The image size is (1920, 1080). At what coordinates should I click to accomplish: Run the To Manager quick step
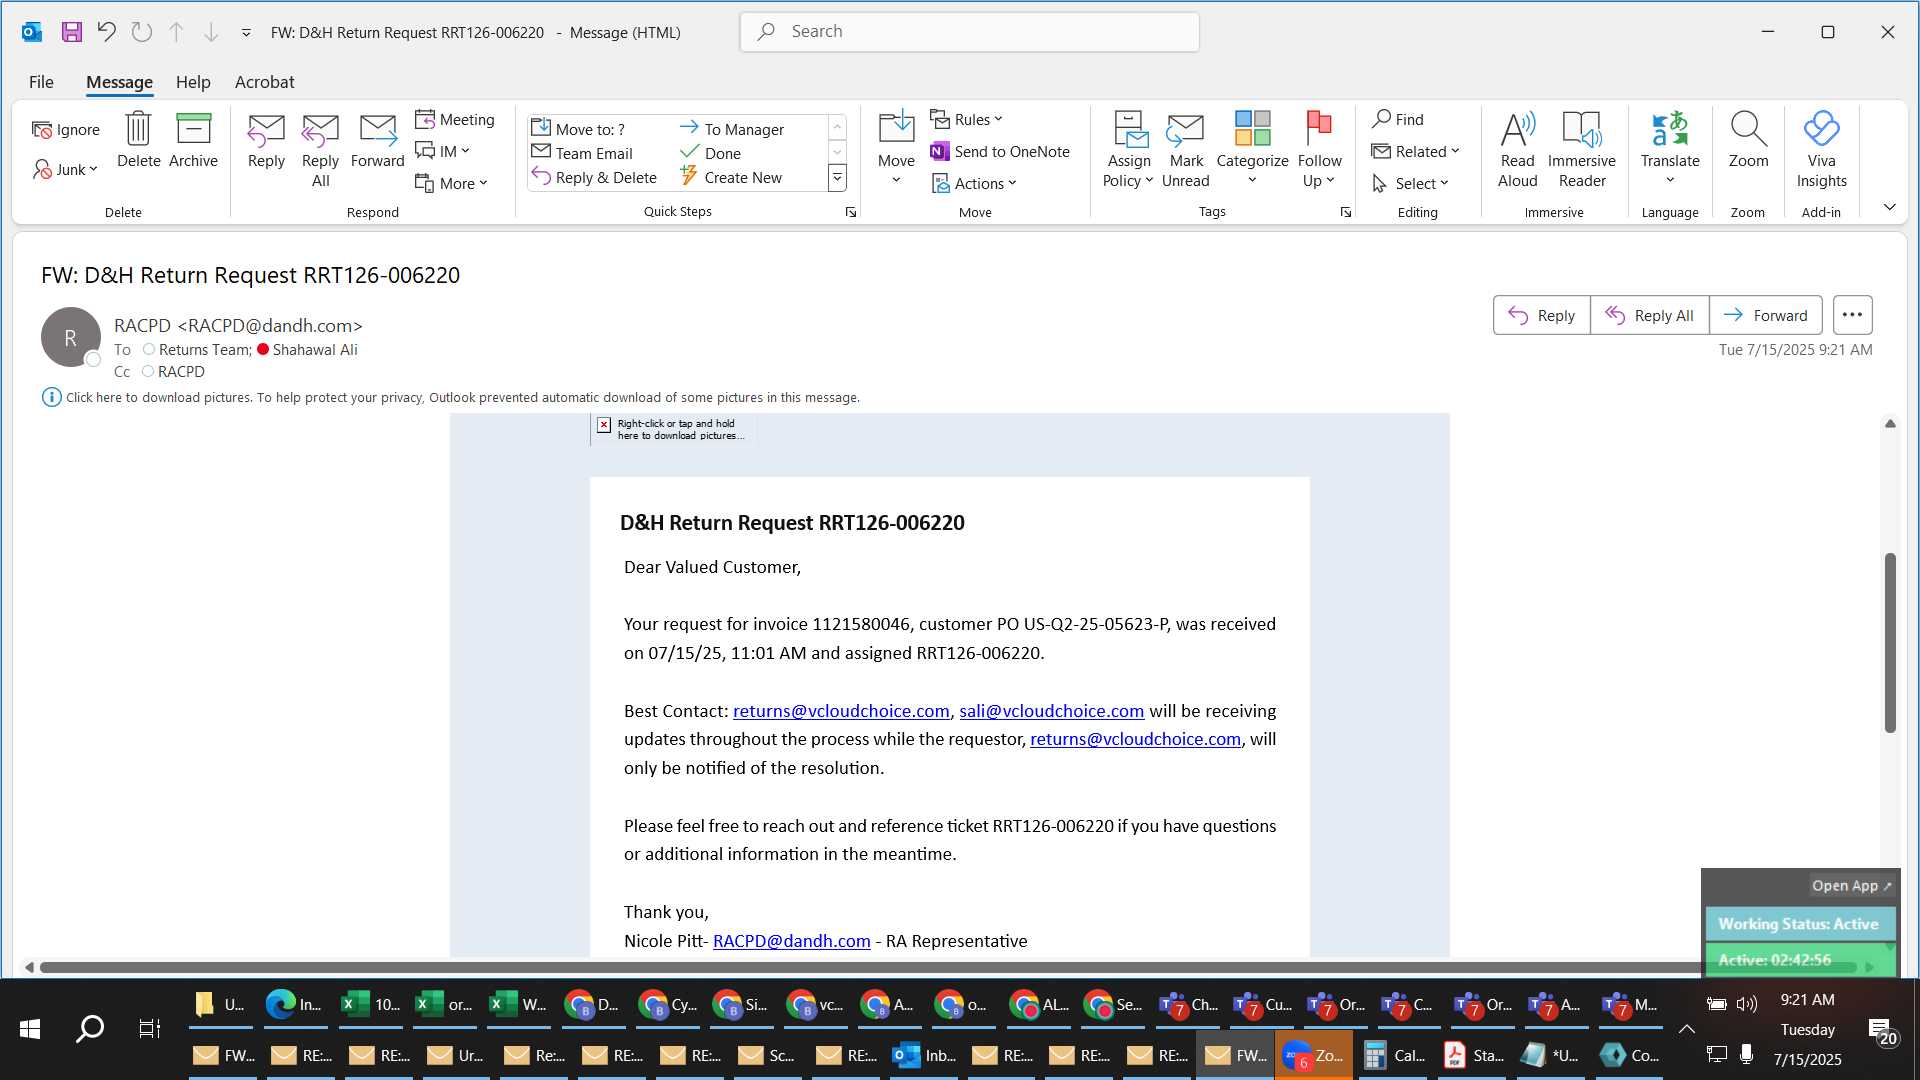(x=732, y=129)
